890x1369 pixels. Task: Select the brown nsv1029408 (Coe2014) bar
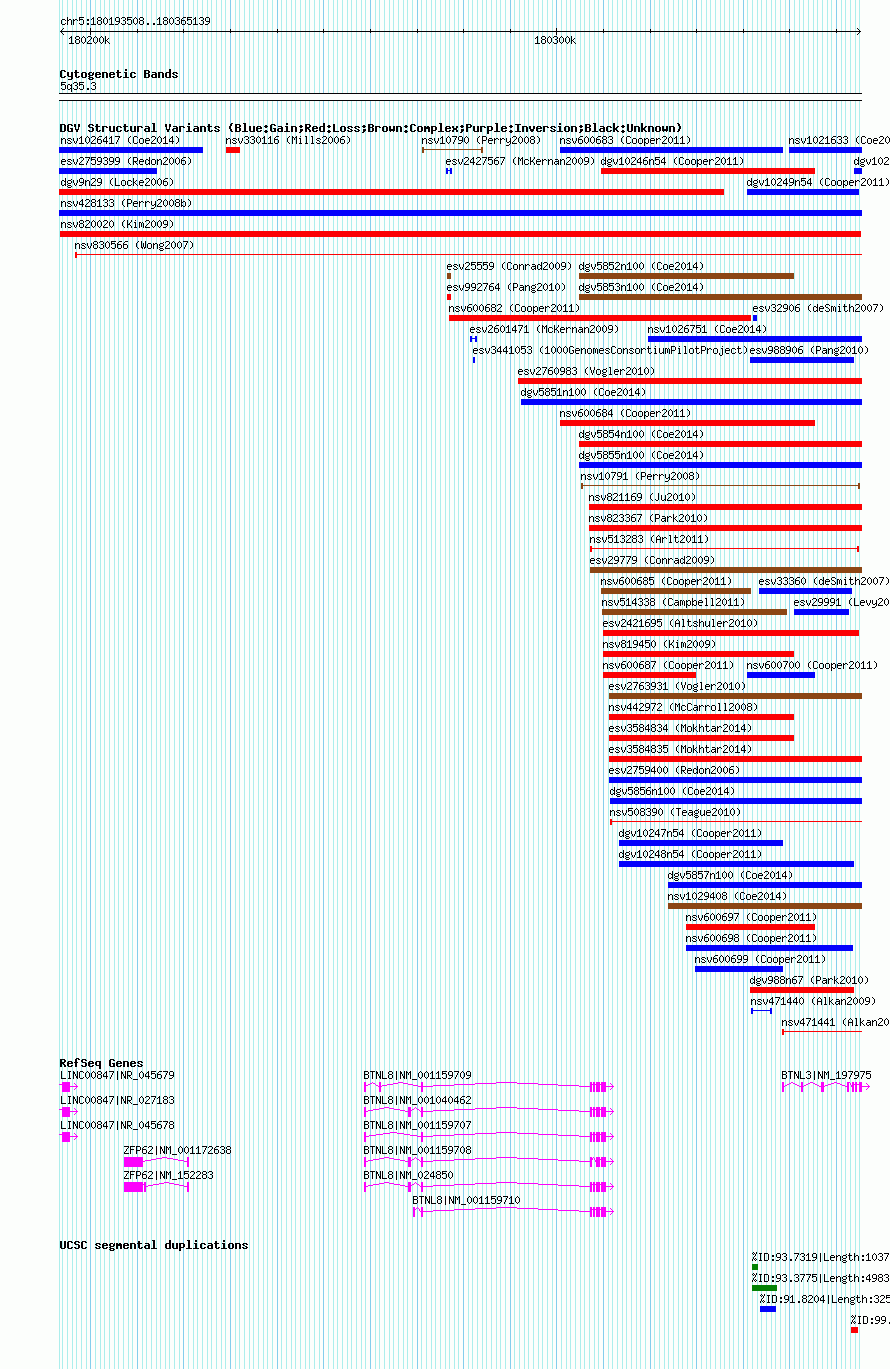click(x=764, y=906)
